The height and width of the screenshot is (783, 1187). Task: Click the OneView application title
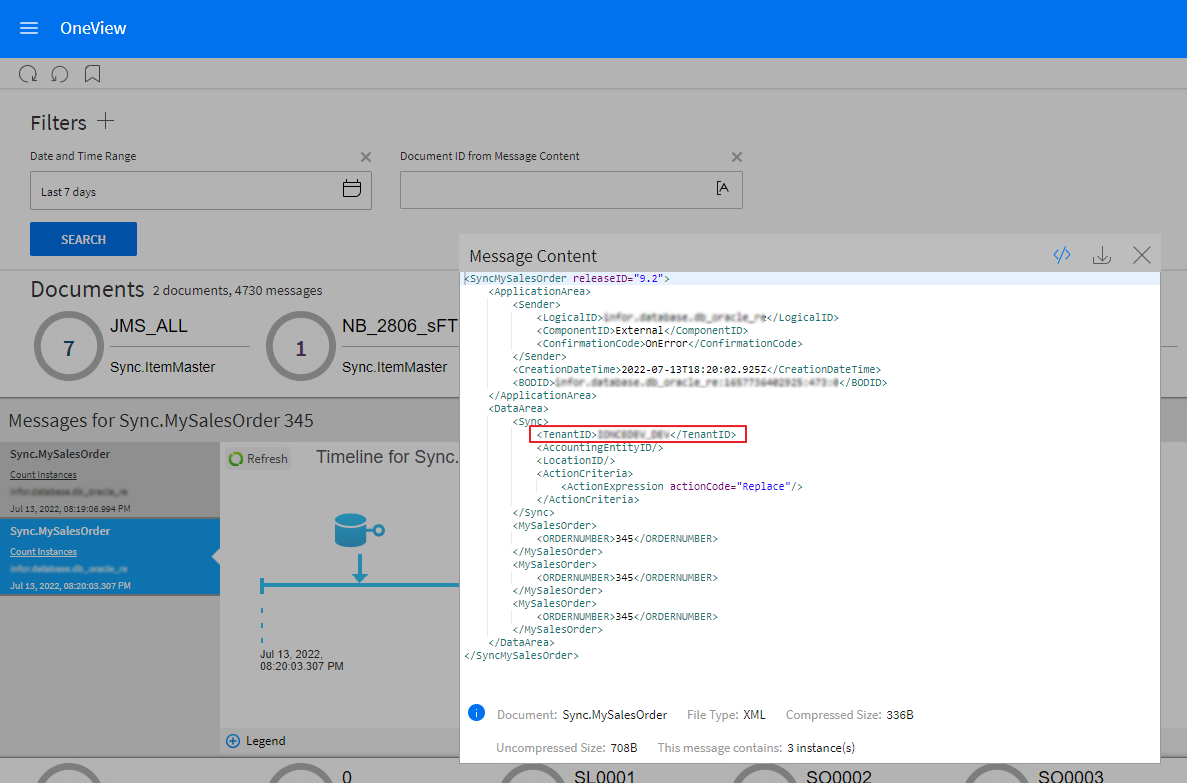pos(93,28)
